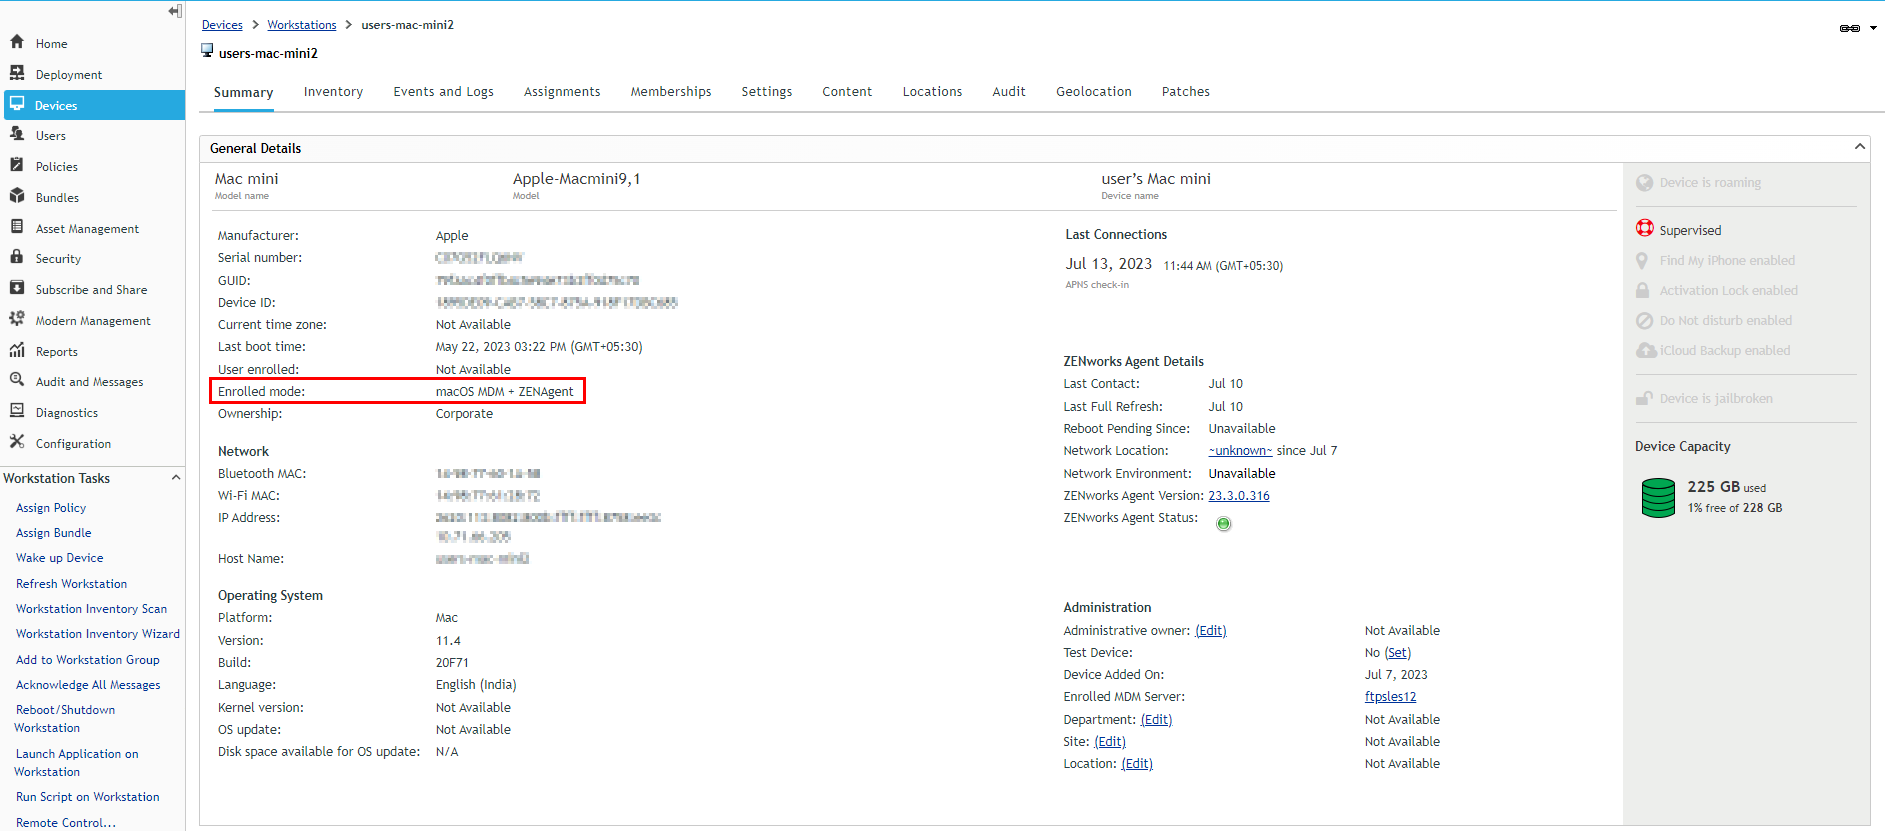Viewport: 1885px width, 831px height.
Task: Select Refresh Workstation task
Action: point(71,584)
